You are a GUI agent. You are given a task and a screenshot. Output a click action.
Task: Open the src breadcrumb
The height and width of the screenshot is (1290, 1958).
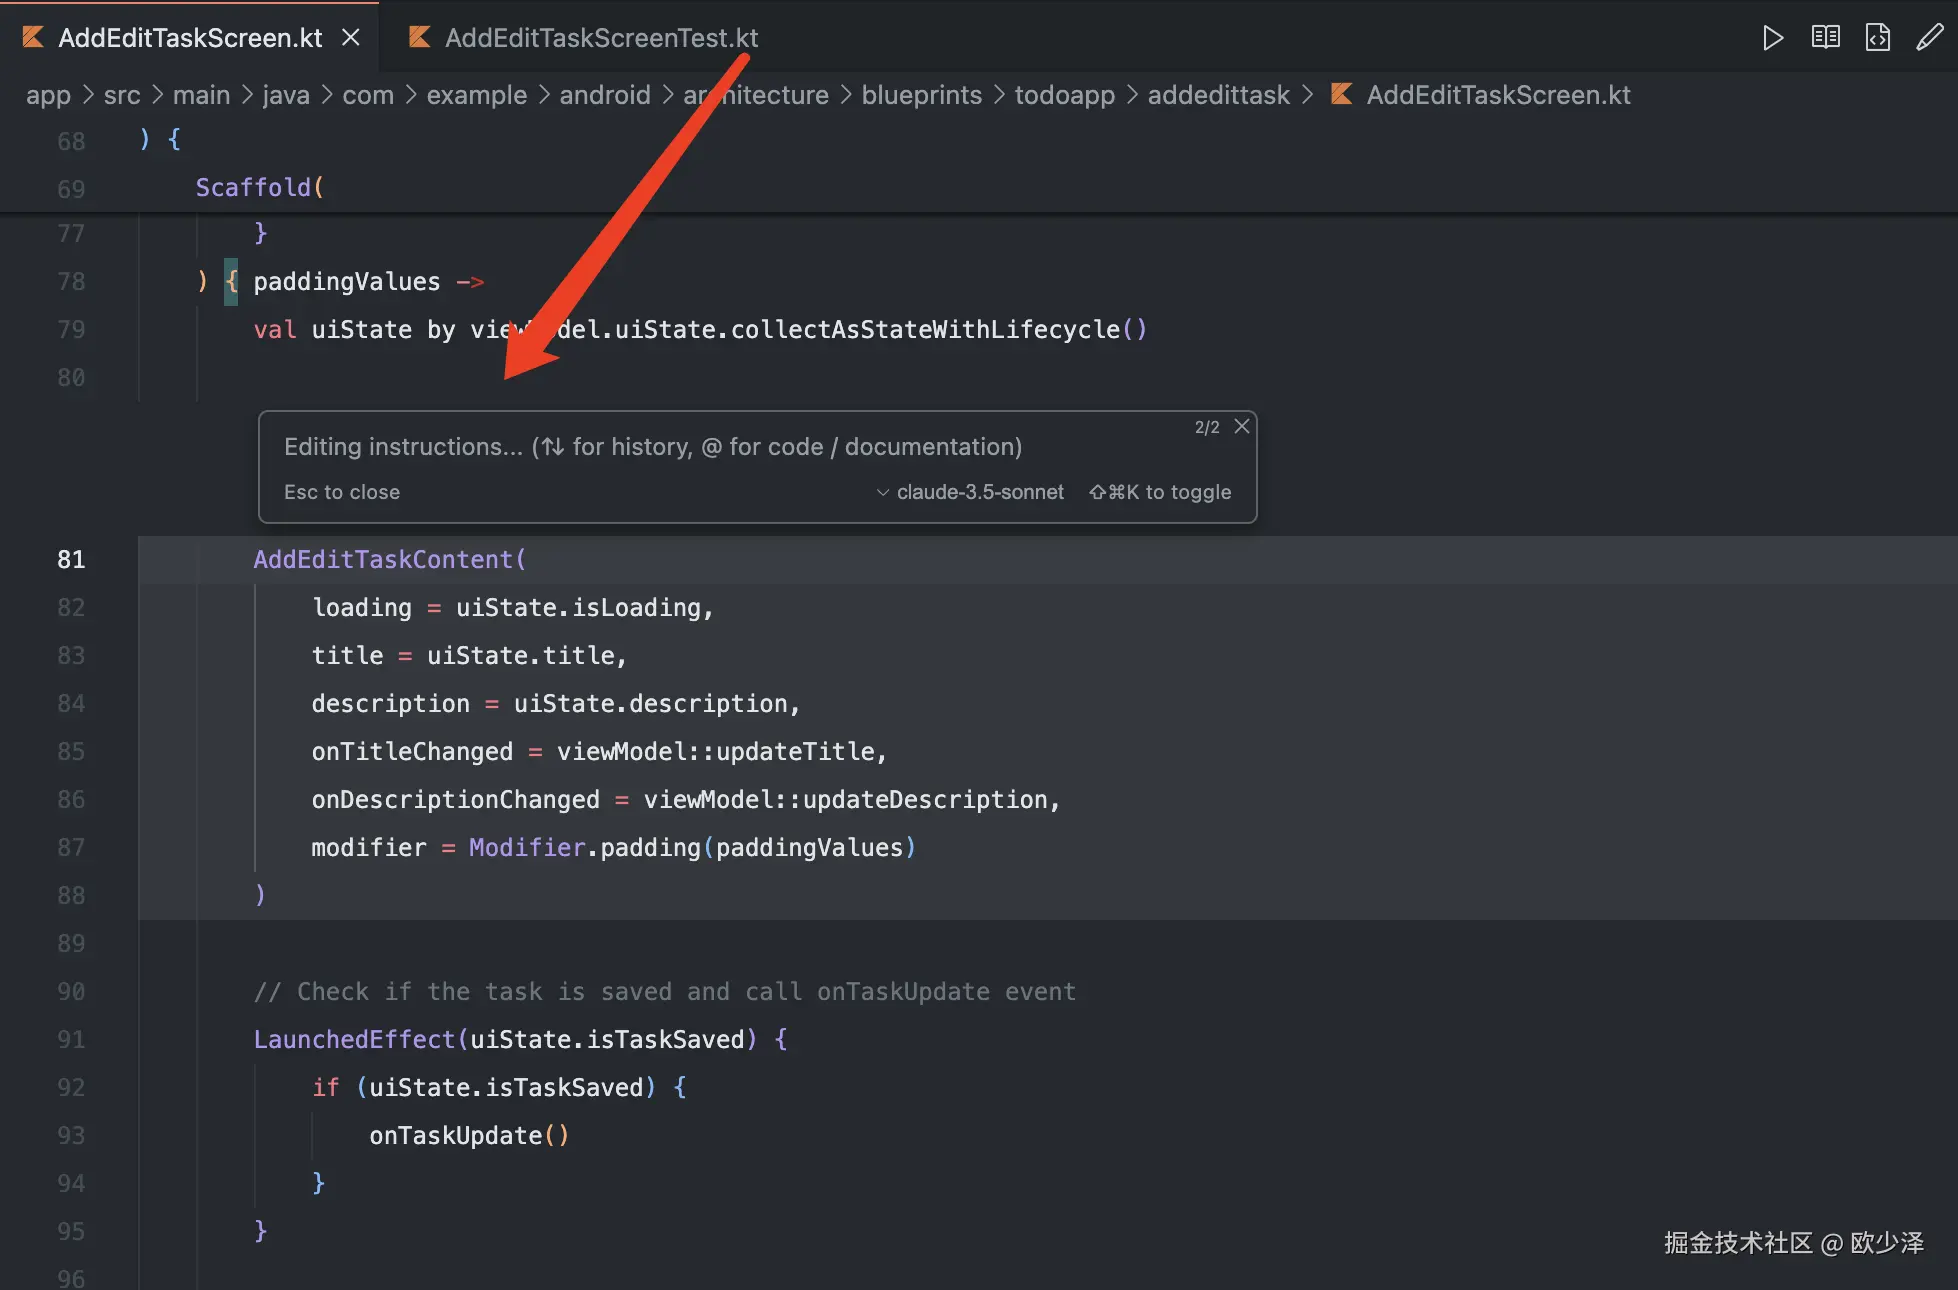[122, 95]
